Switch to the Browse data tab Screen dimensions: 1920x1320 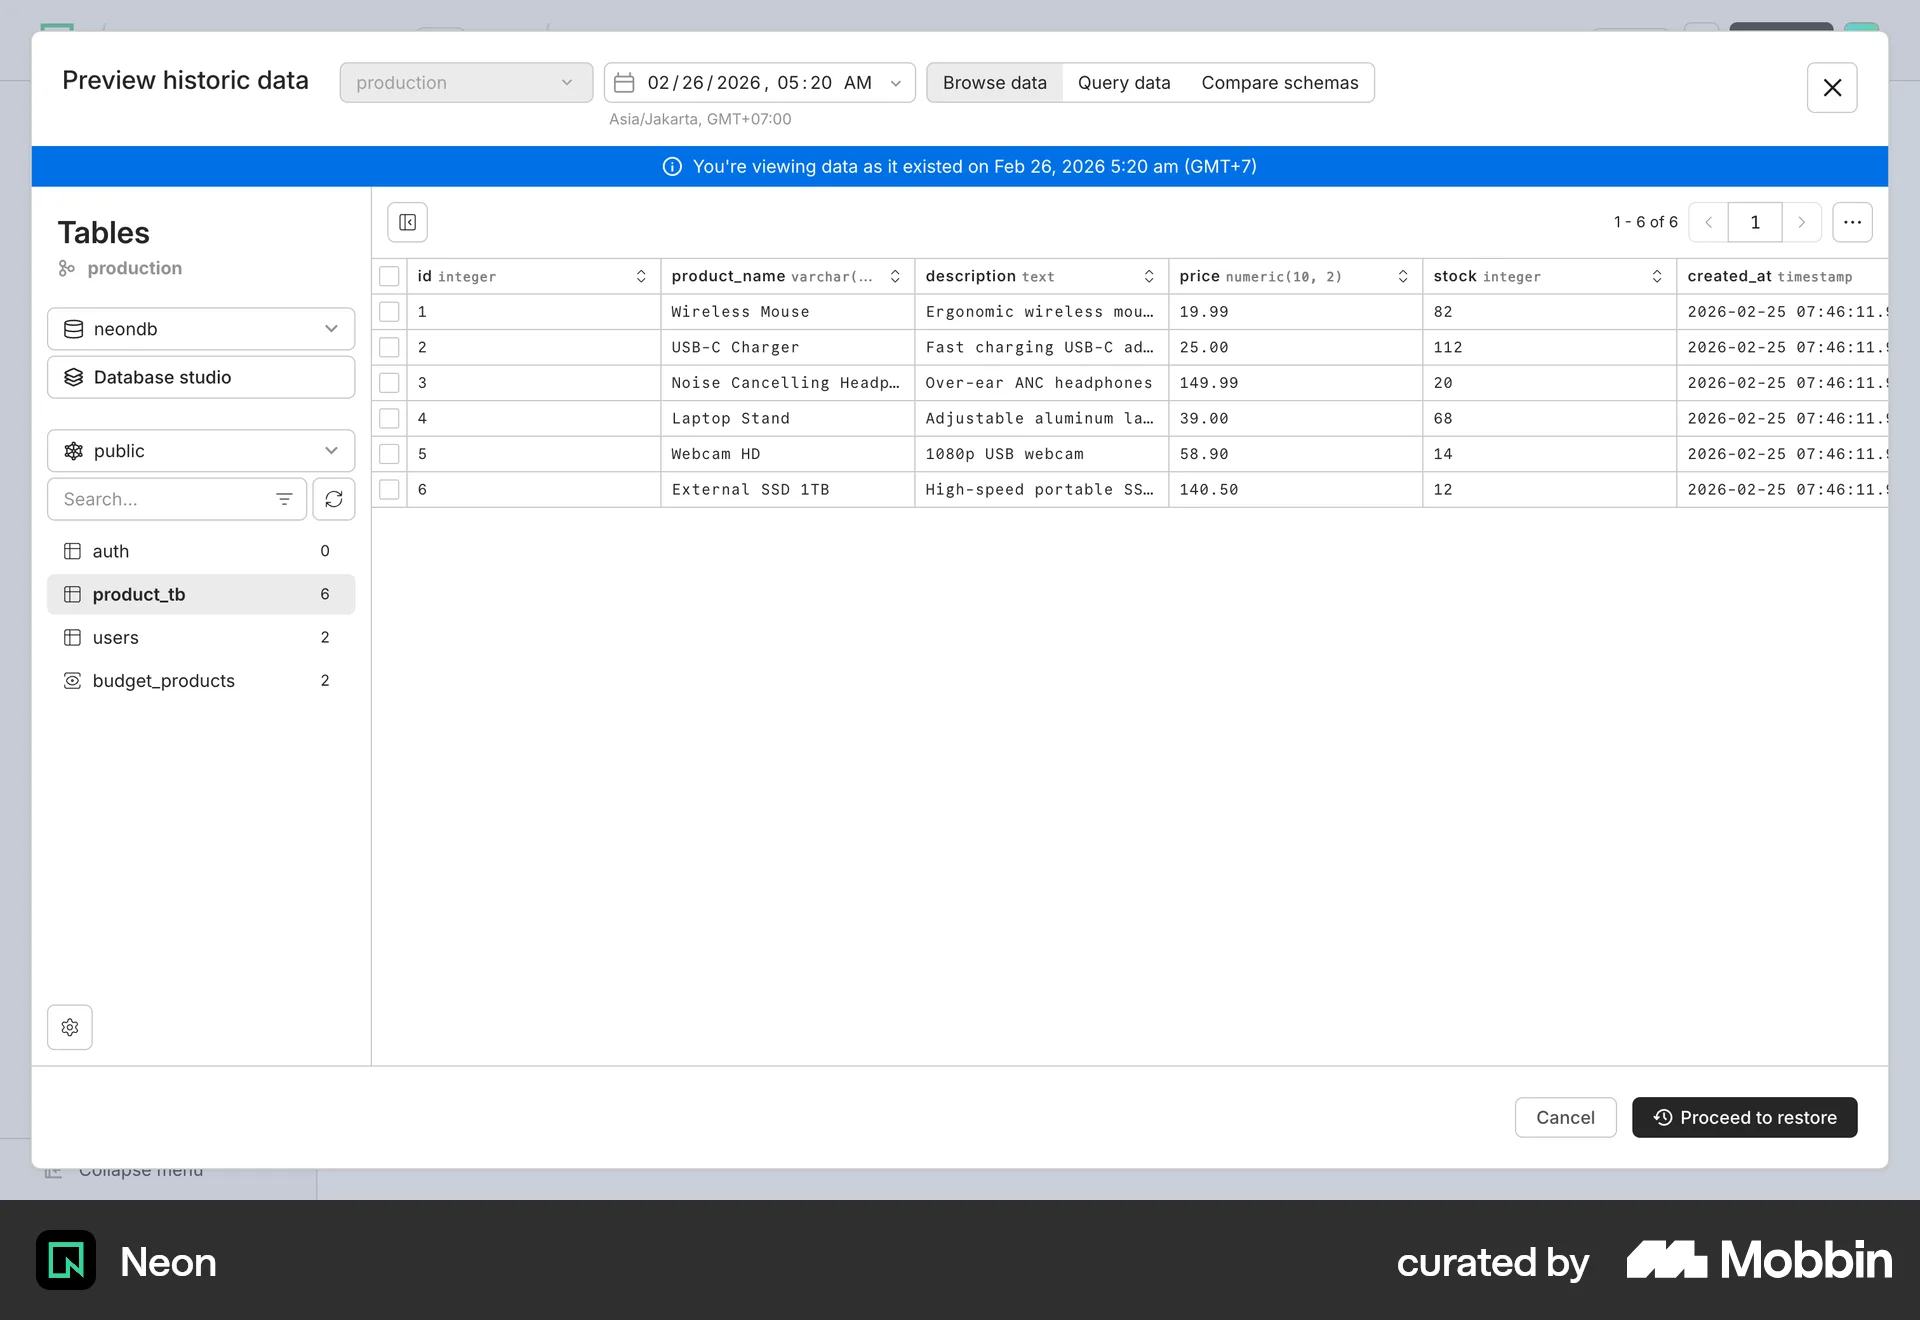pyautogui.click(x=995, y=83)
